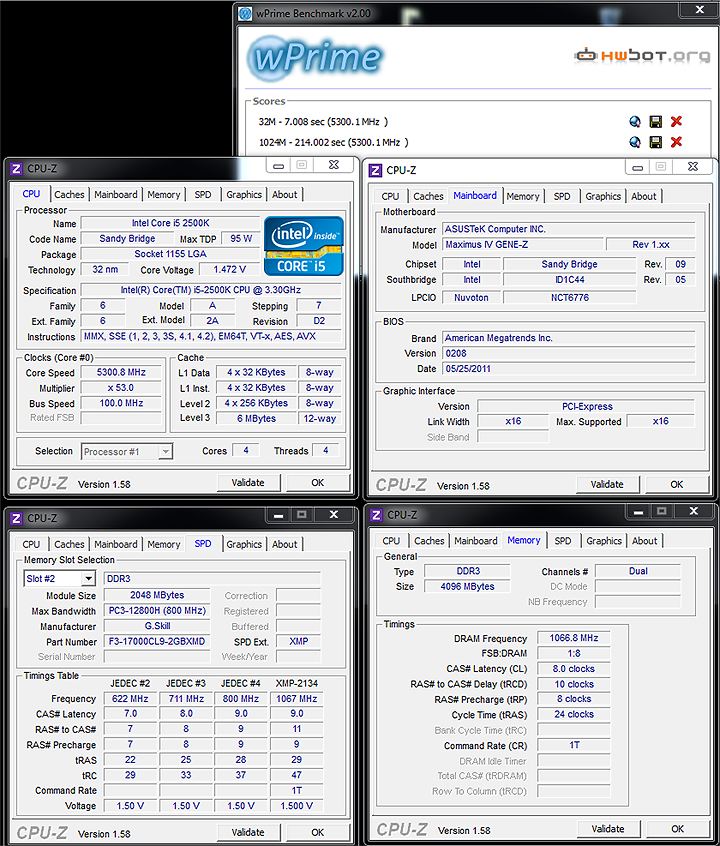Click Core Voltage 1.472 V value
The width and height of the screenshot is (720, 846).
pyautogui.click(x=229, y=269)
